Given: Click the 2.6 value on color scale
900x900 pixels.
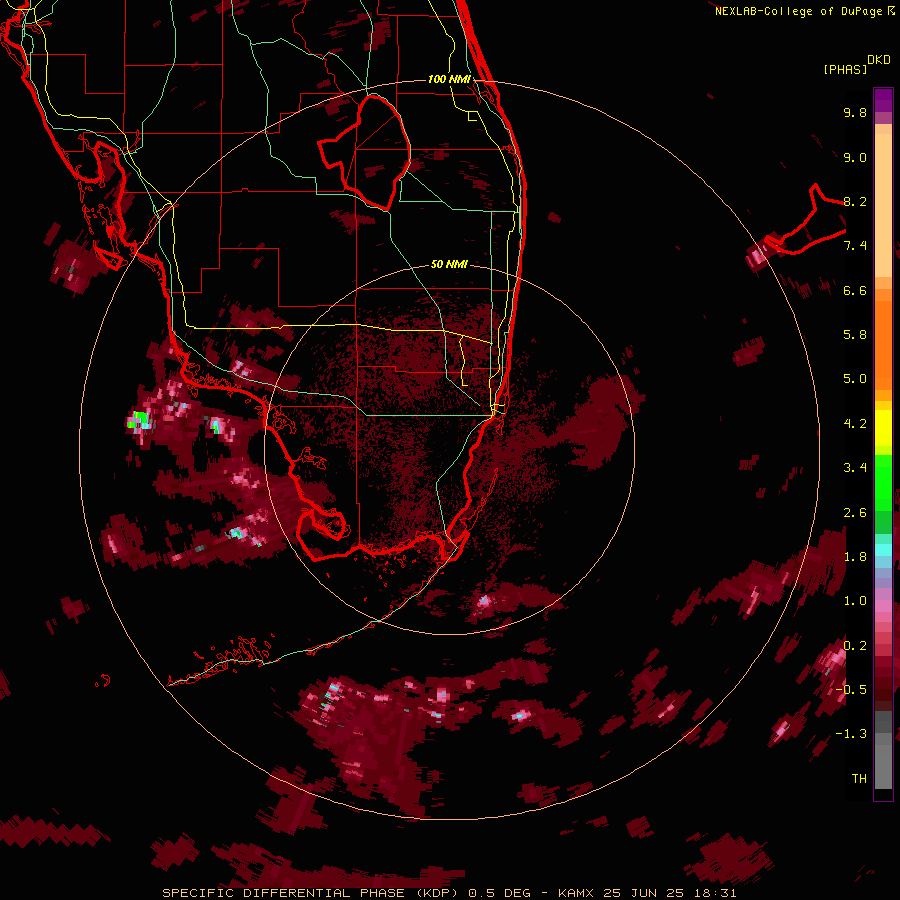Looking at the screenshot, I should pos(855,513).
